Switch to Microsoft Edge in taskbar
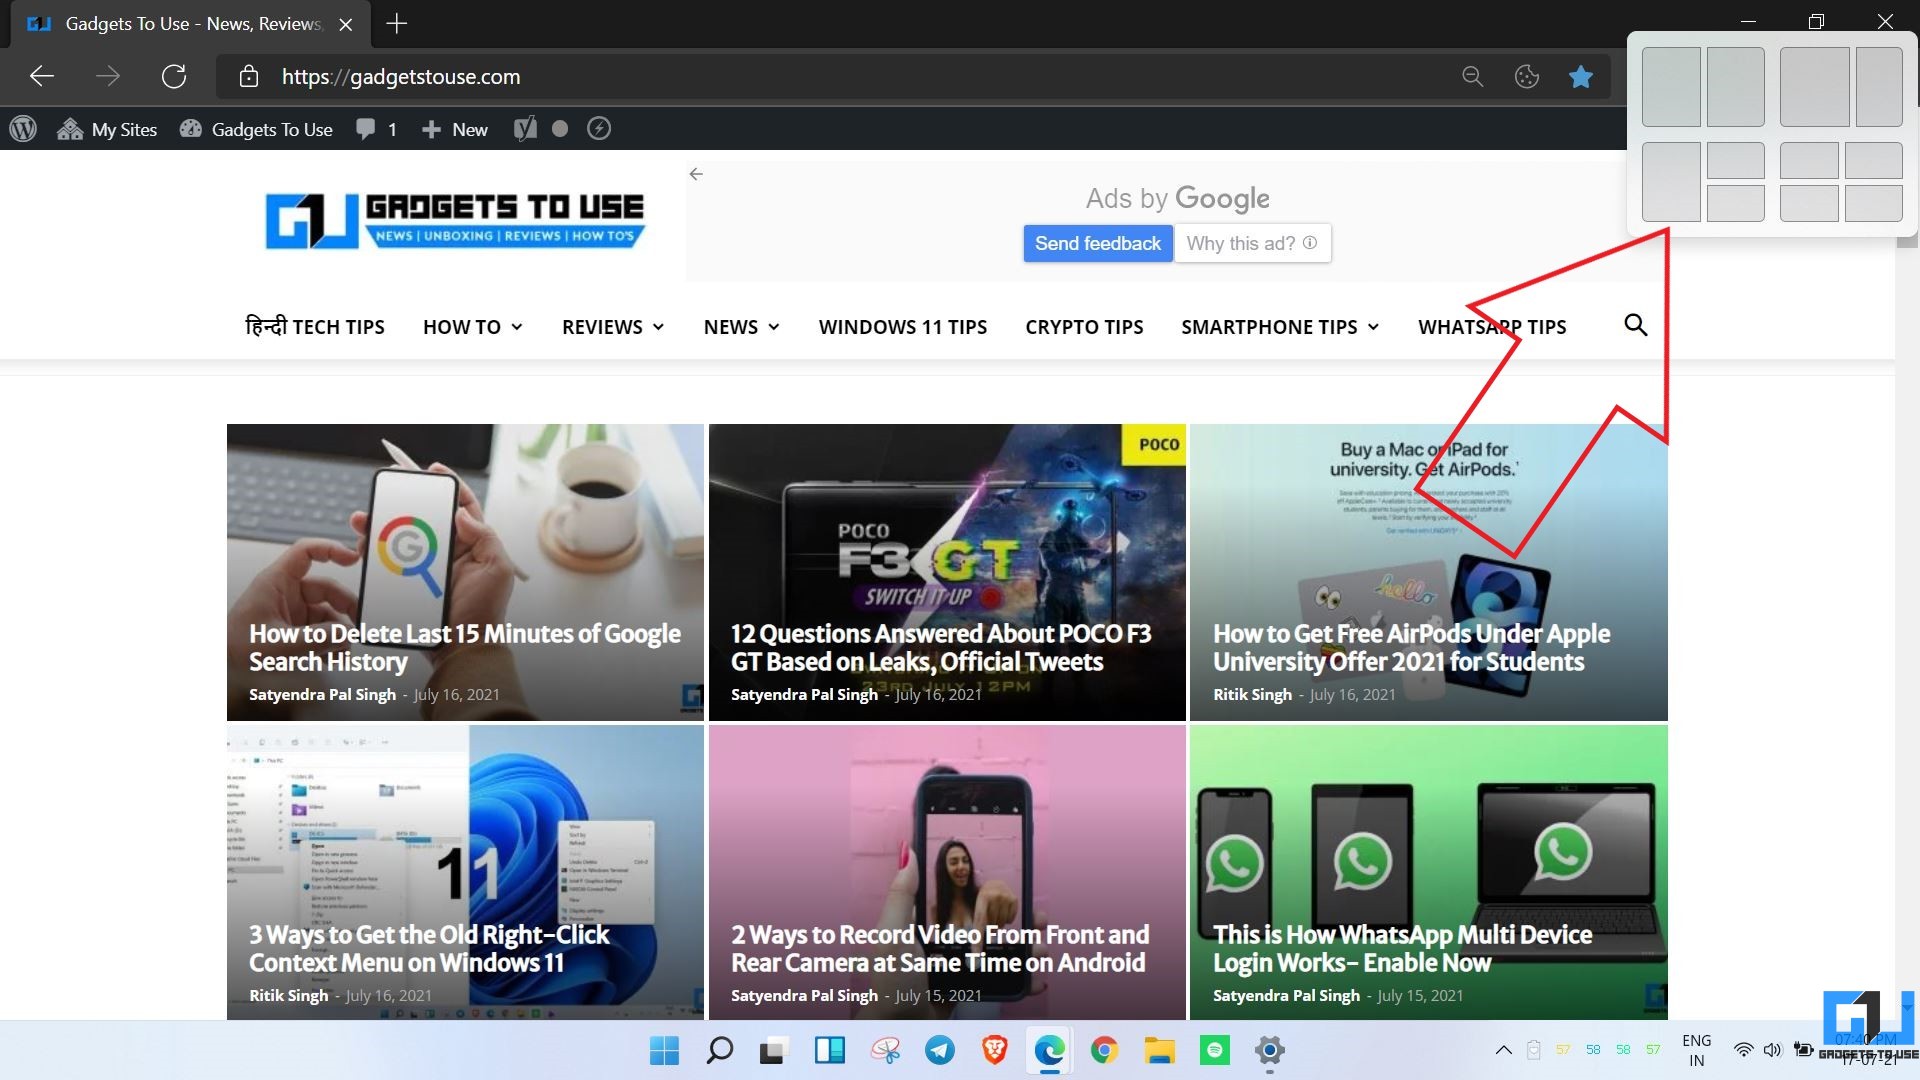 [1049, 1050]
